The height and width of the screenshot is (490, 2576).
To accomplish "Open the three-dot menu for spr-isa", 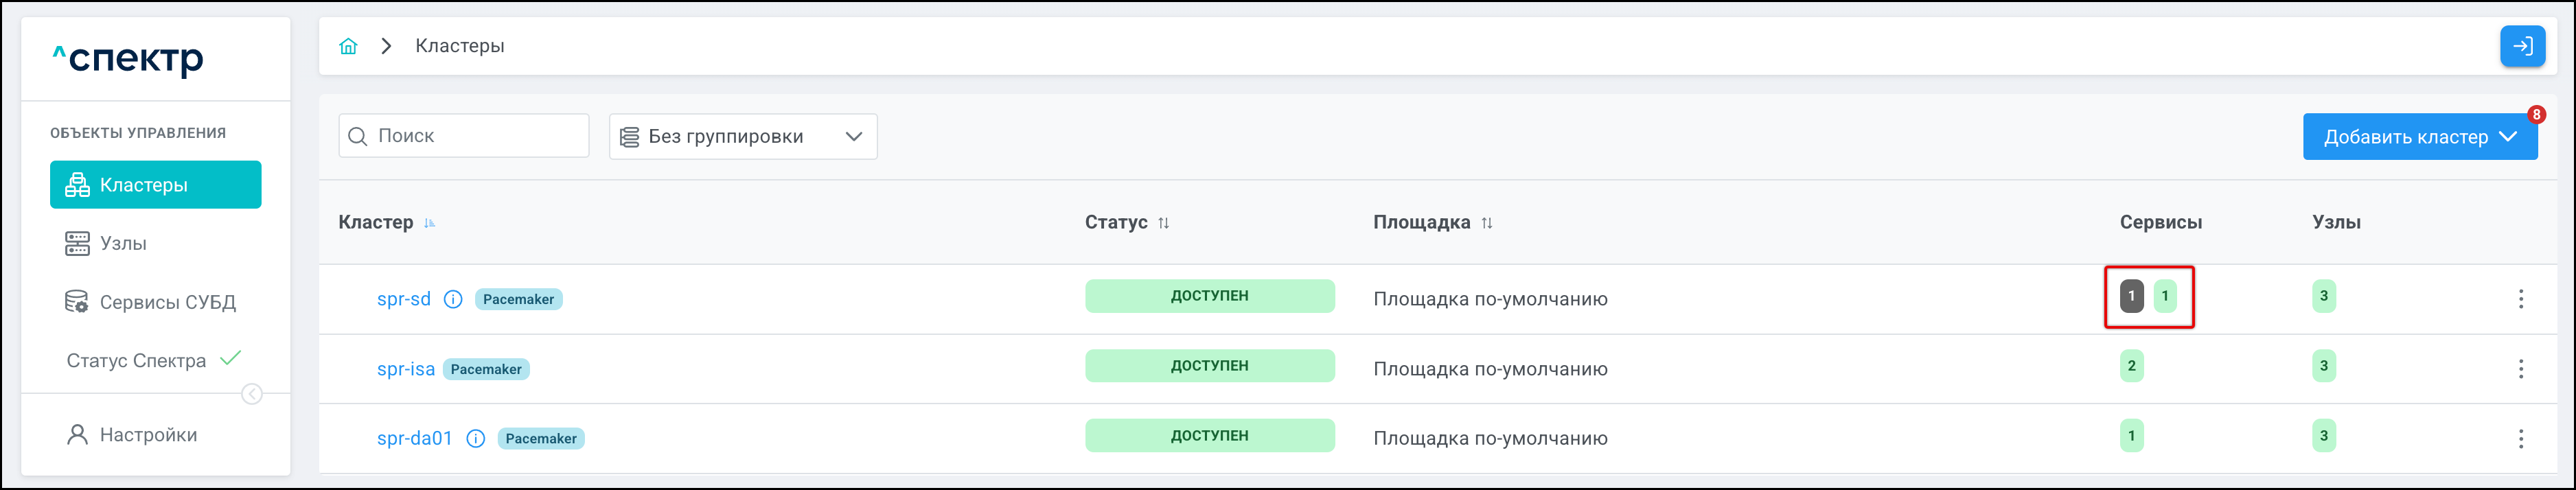I will click(x=2520, y=369).
